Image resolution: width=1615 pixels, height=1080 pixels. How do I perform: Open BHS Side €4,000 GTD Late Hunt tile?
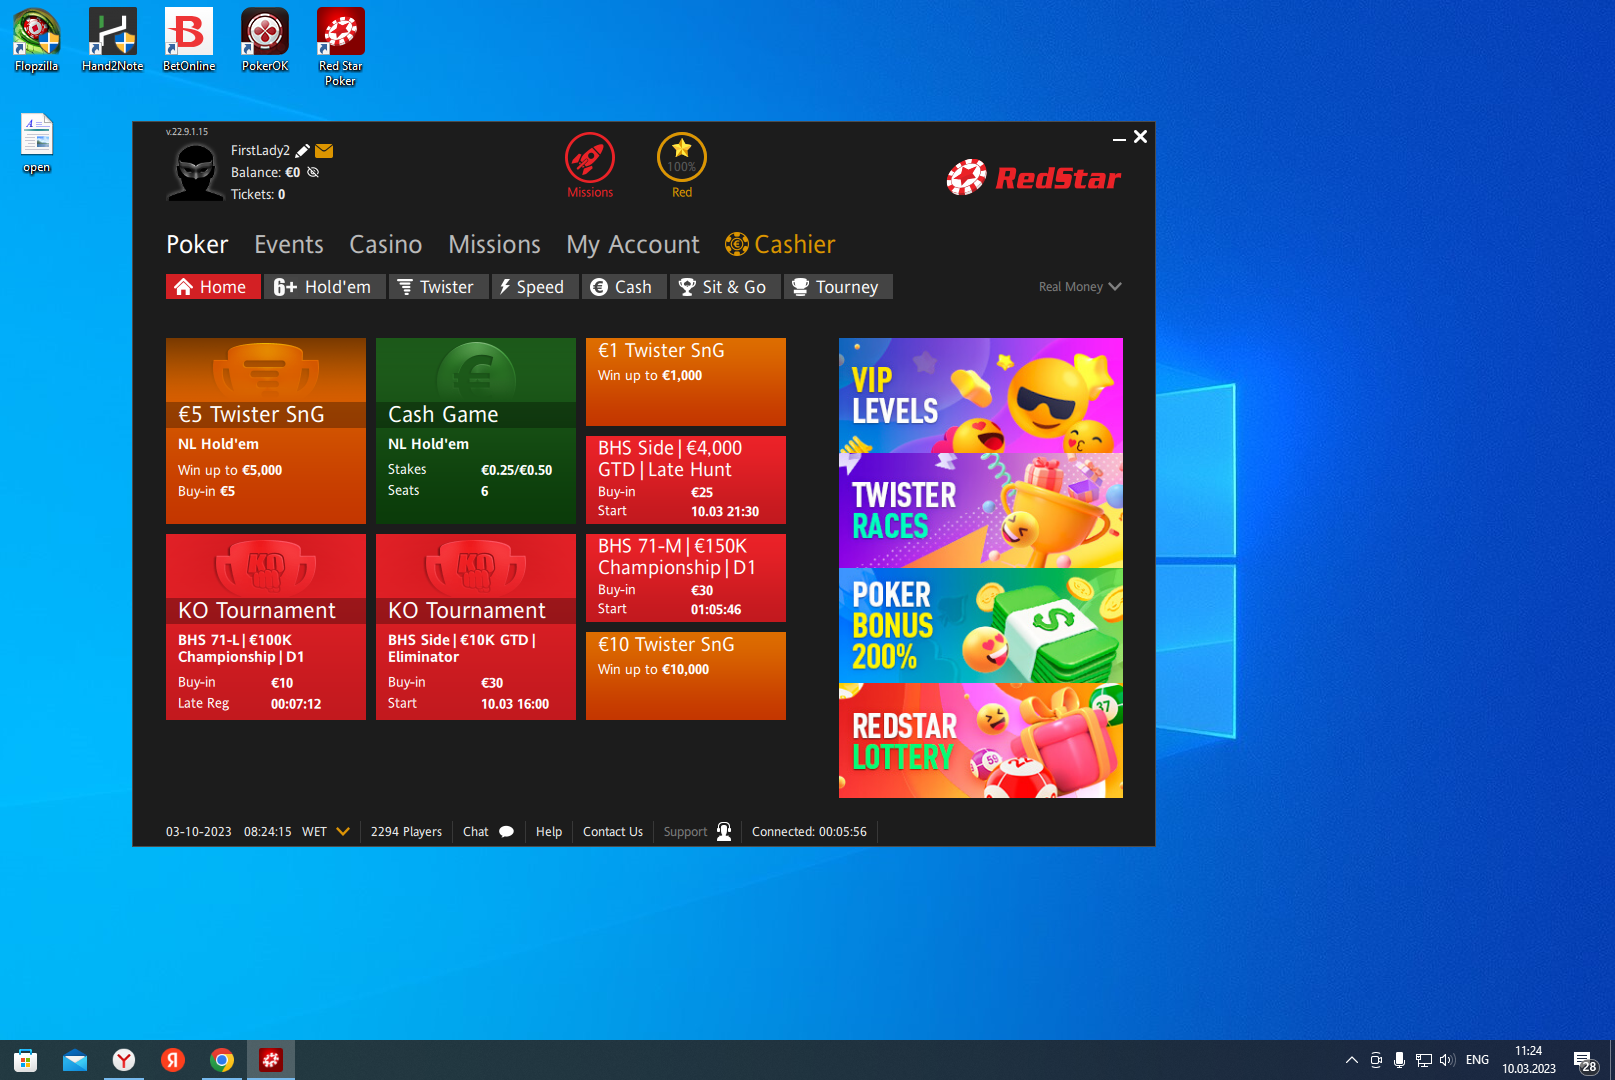(686, 480)
